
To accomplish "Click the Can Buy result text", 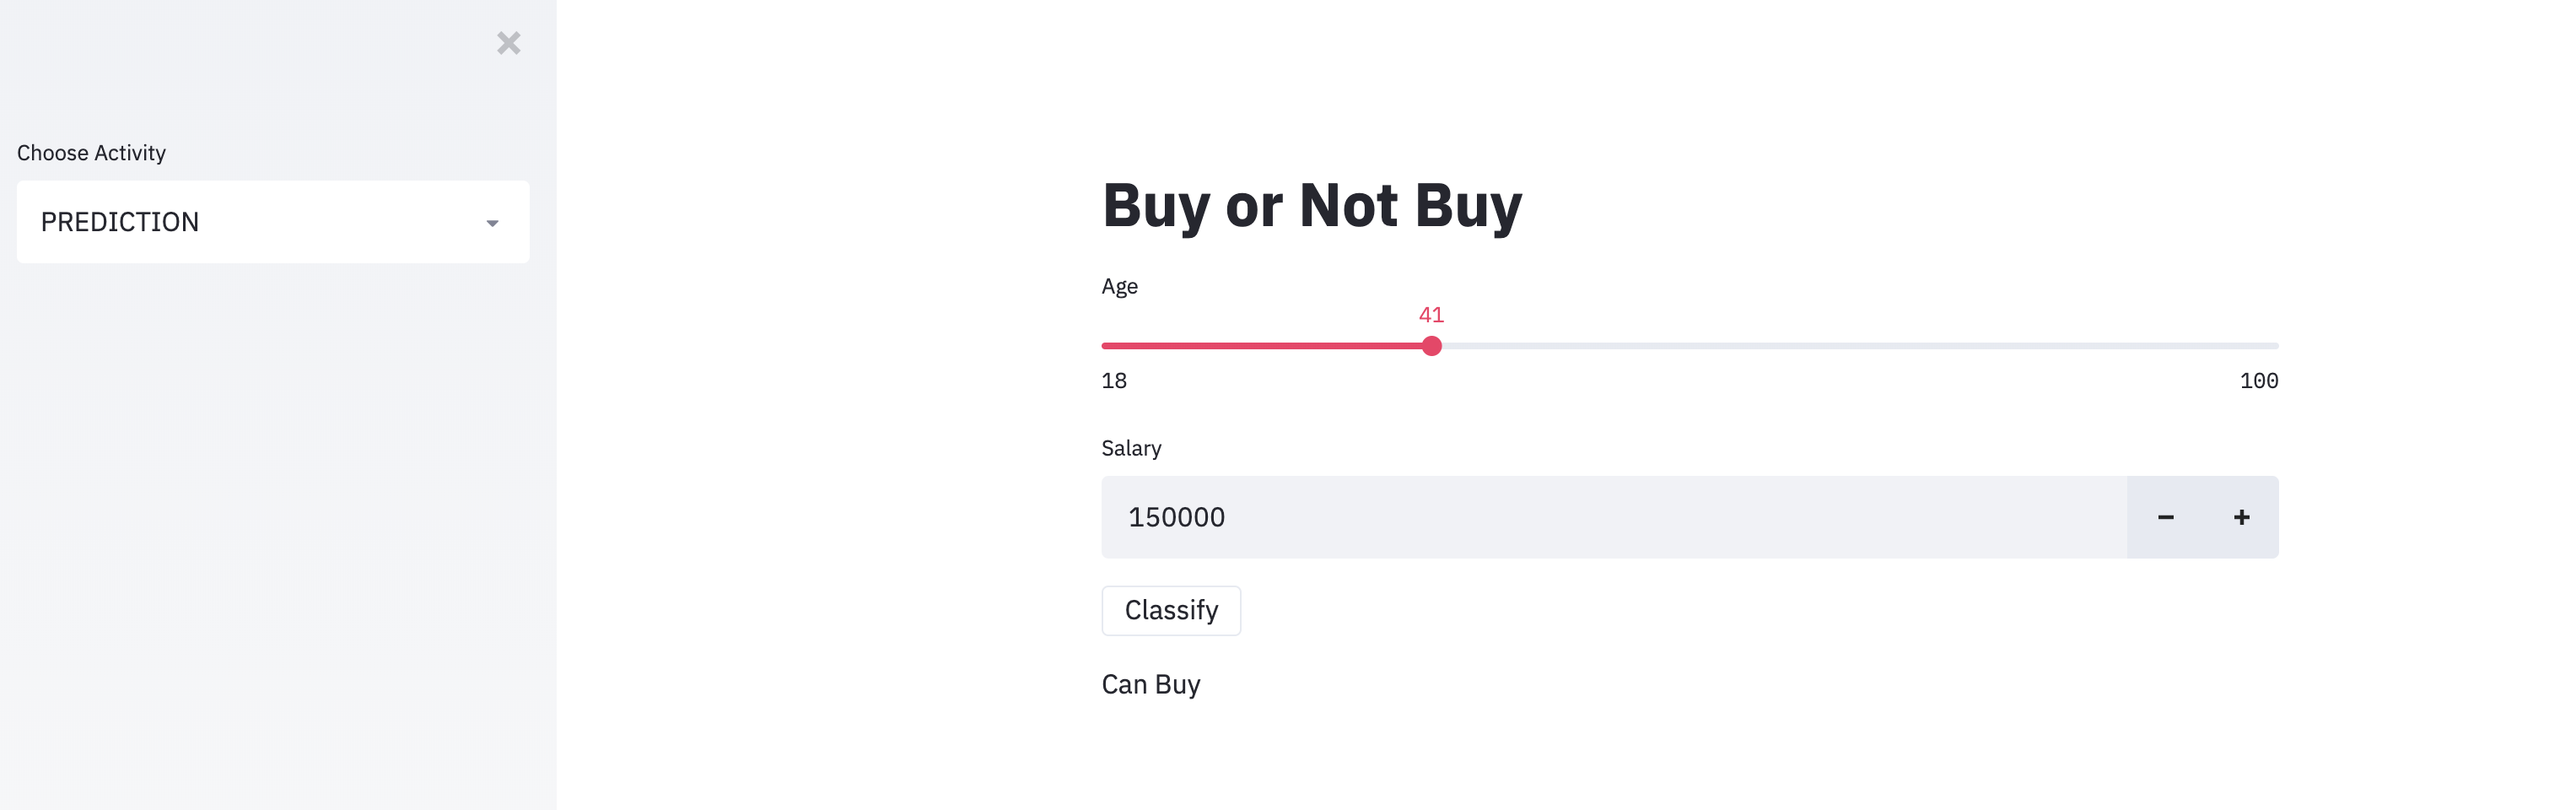I will [x=1150, y=685].
